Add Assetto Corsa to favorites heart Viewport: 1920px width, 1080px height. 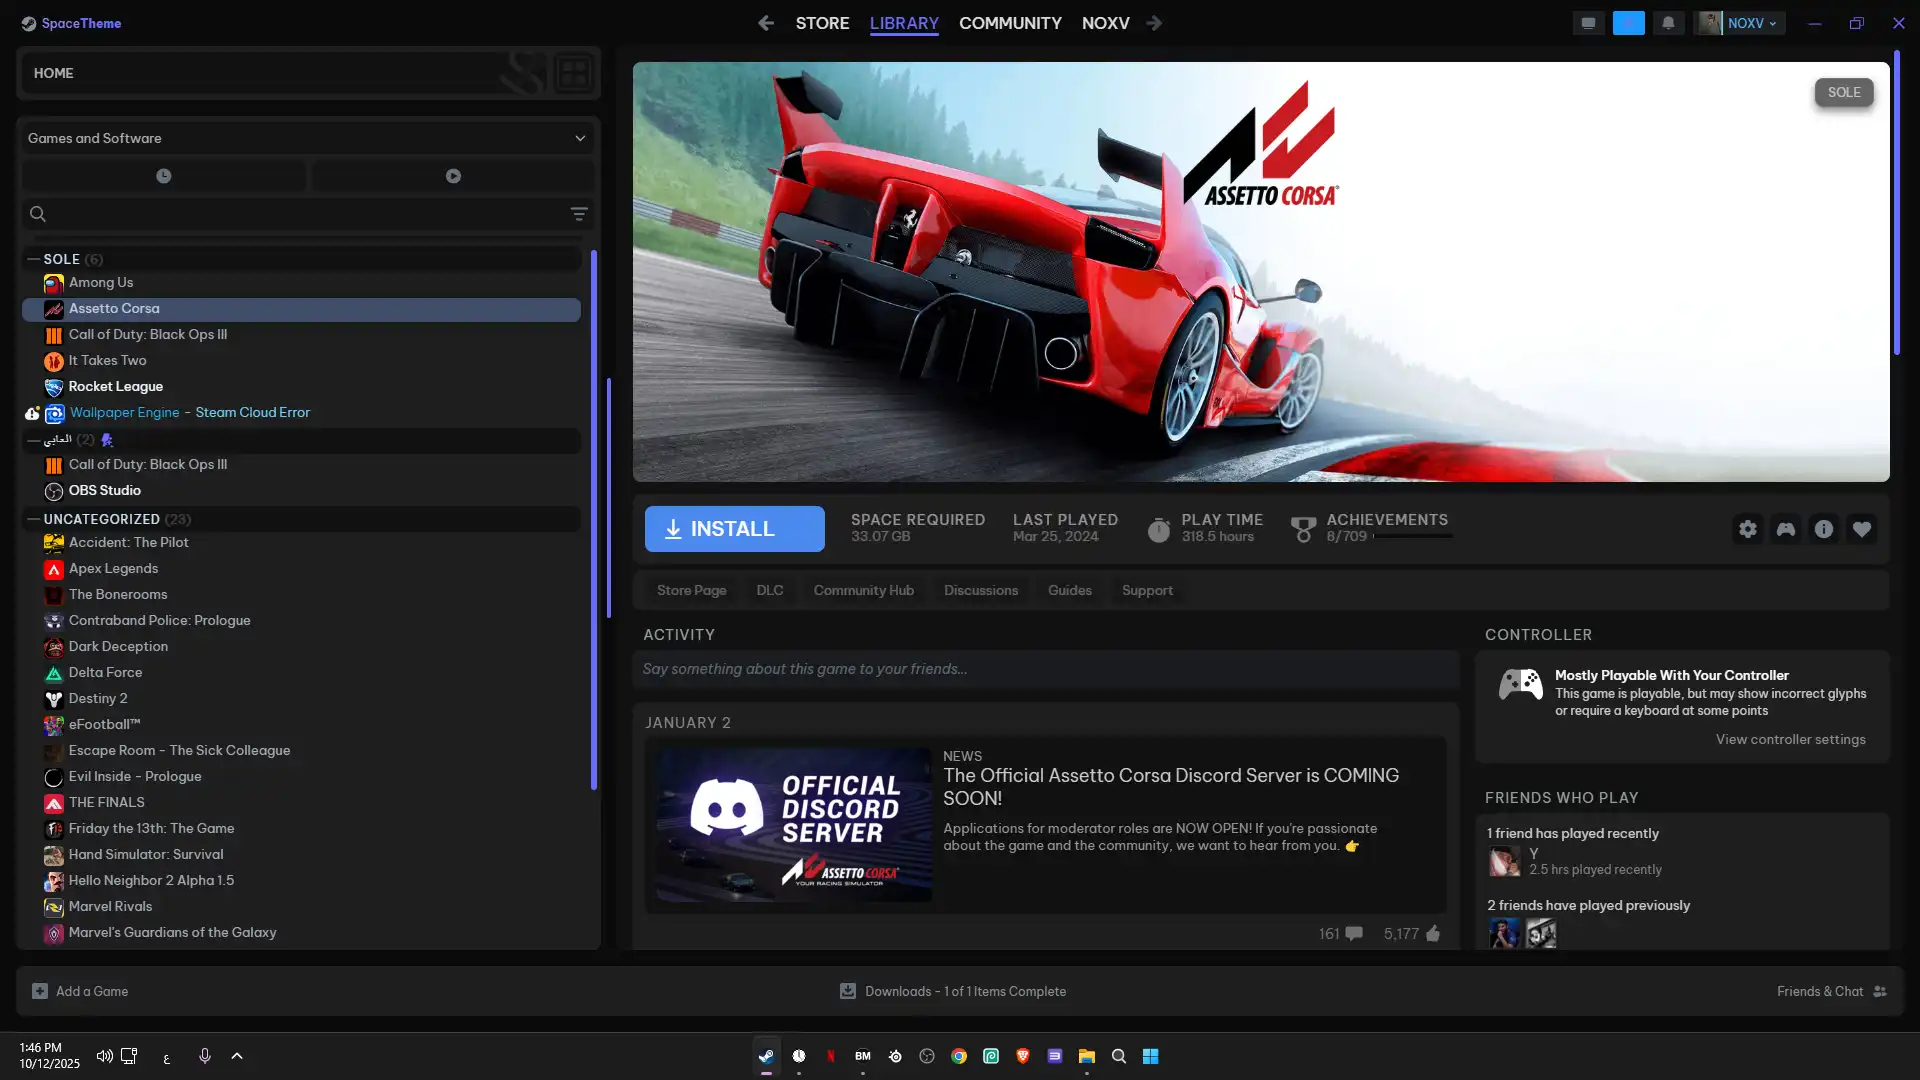[1861, 529]
